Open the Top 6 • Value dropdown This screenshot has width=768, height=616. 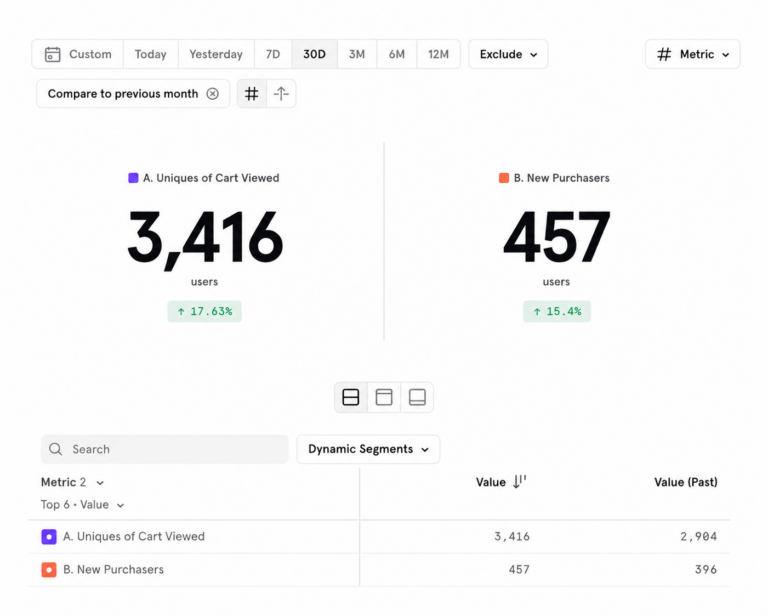[82, 505]
